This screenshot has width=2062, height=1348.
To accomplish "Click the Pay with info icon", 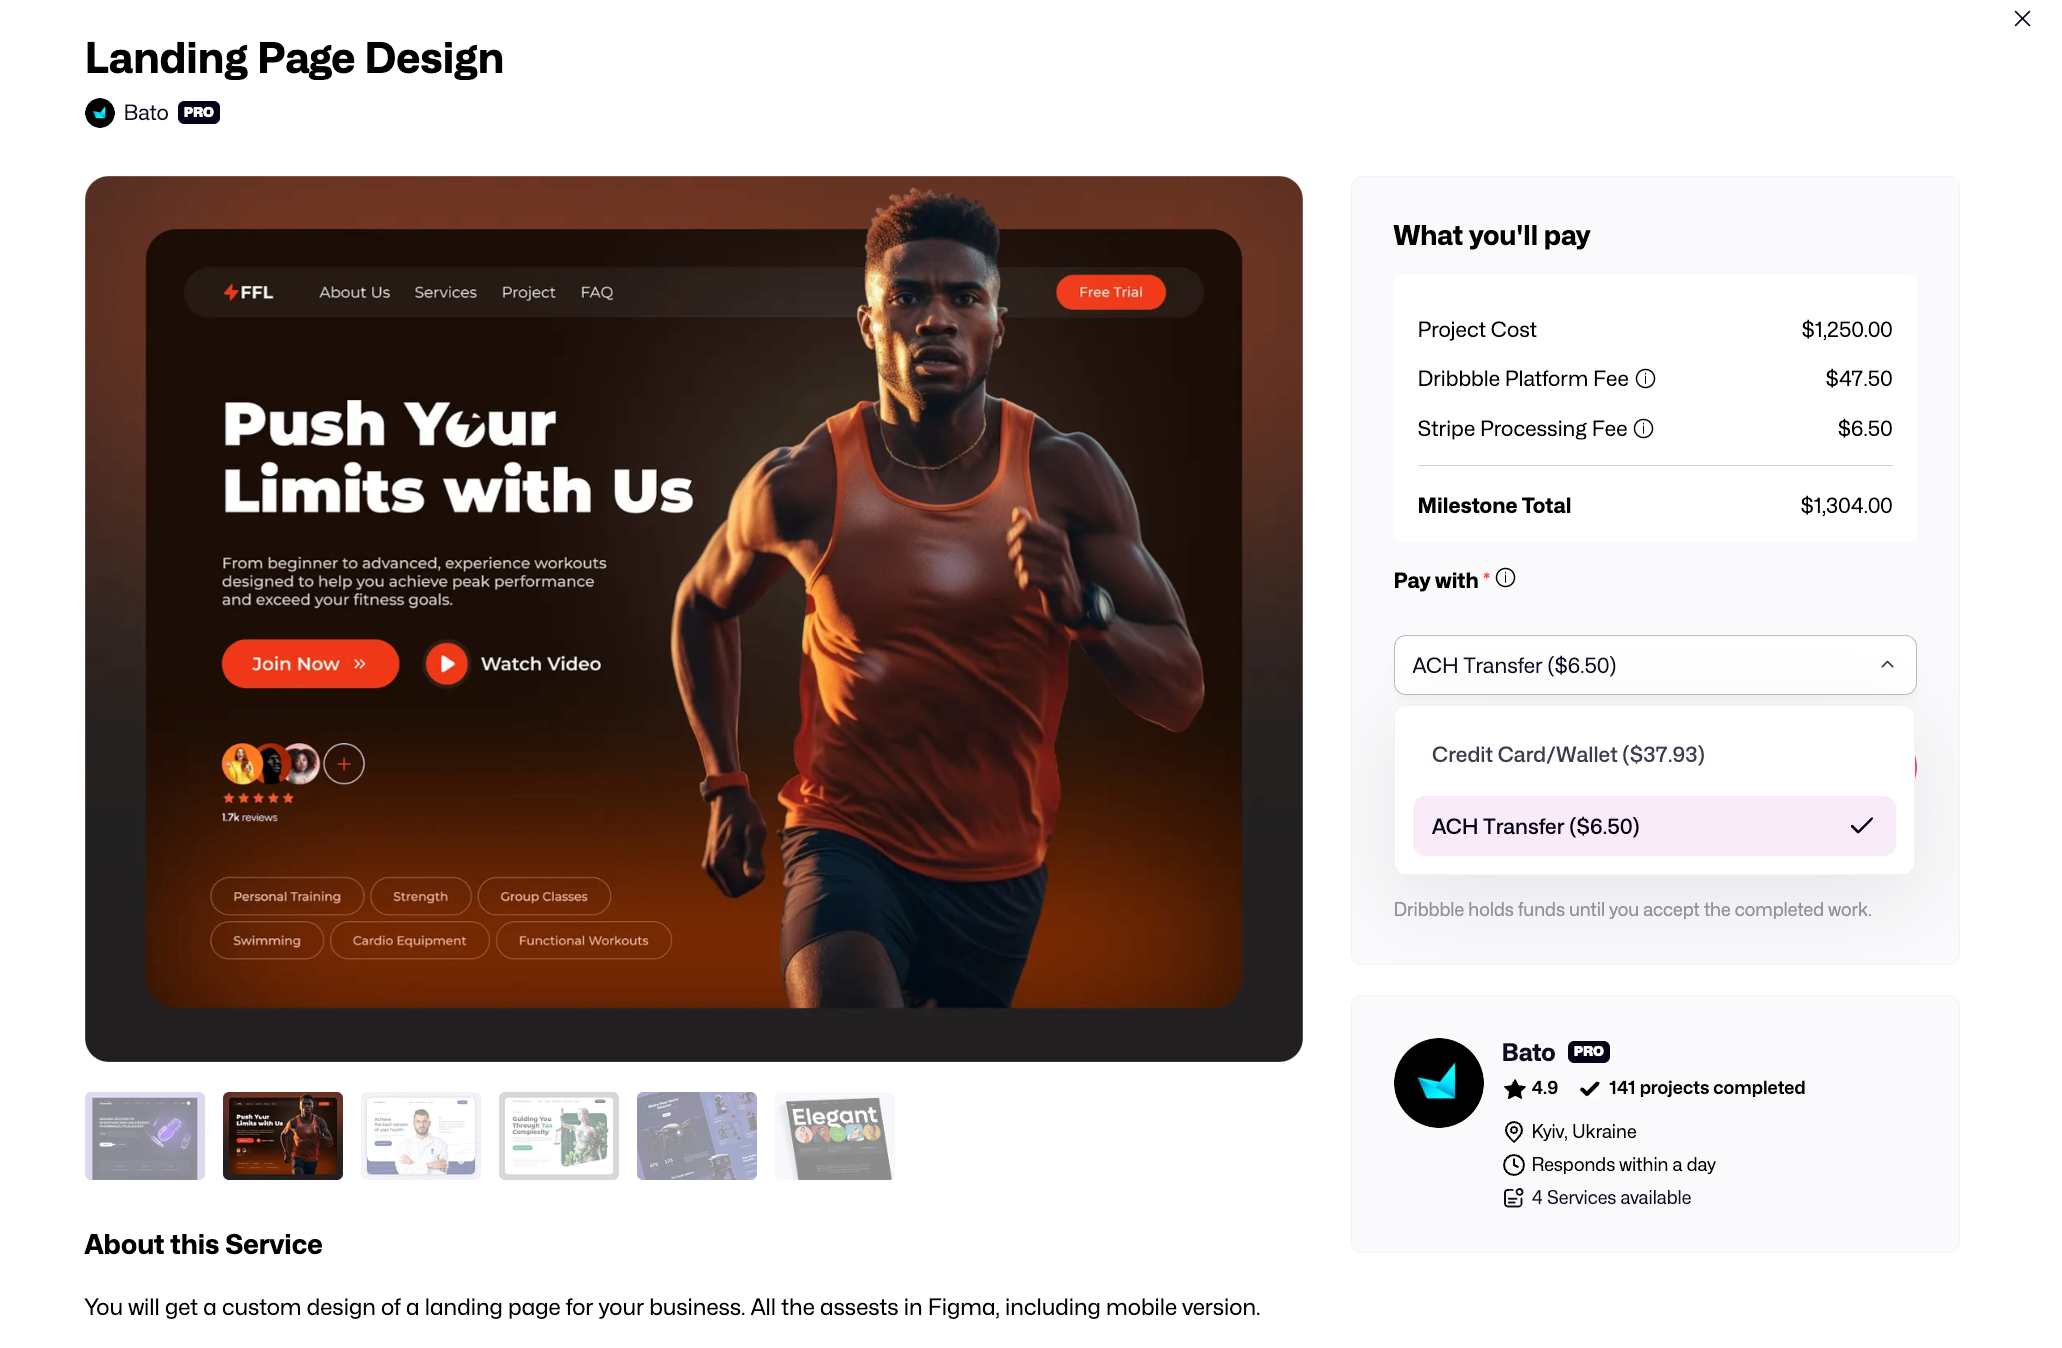I will coord(1505,578).
